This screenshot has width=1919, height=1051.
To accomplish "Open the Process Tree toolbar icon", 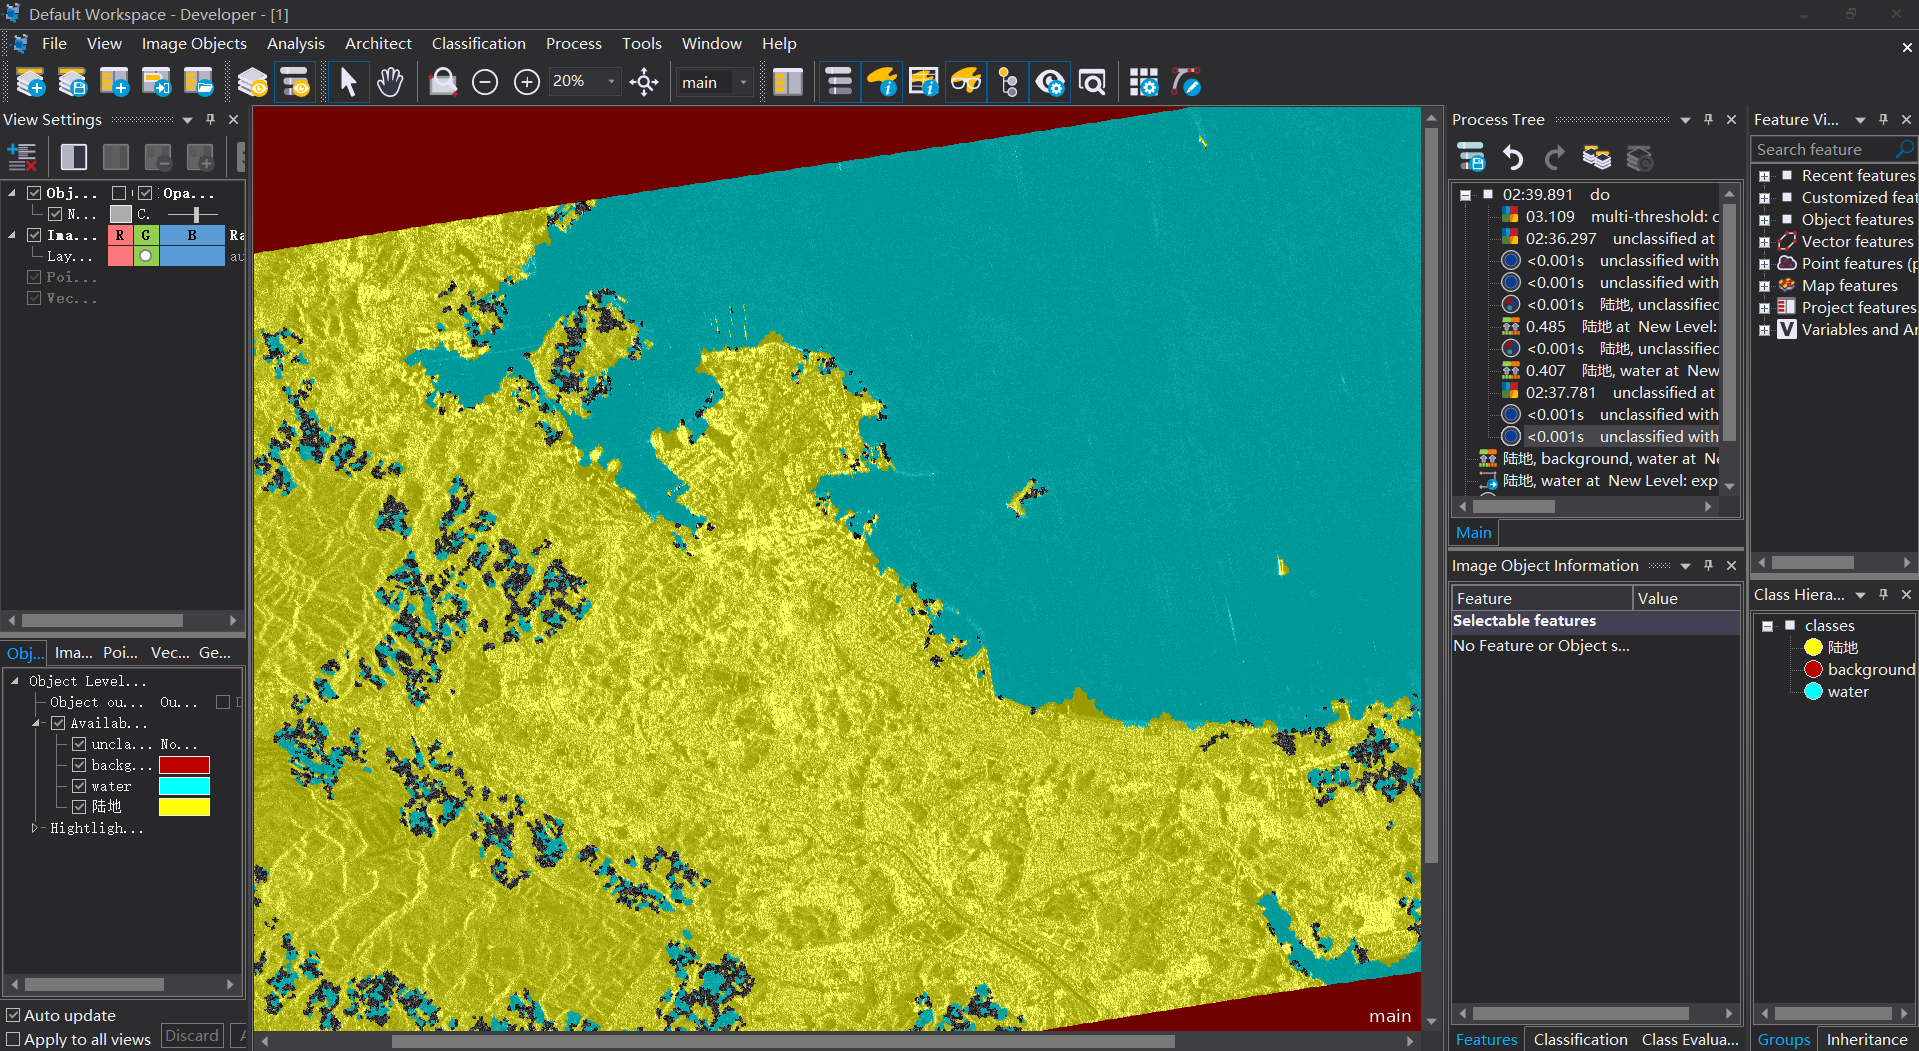I will [839, 82].
